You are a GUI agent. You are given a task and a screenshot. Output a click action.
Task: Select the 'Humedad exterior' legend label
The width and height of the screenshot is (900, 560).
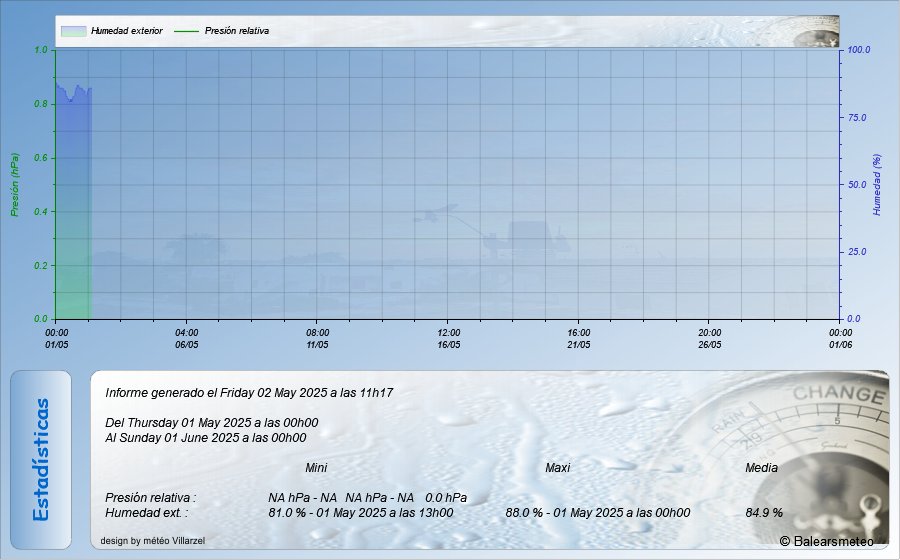[x=127, y=31]
